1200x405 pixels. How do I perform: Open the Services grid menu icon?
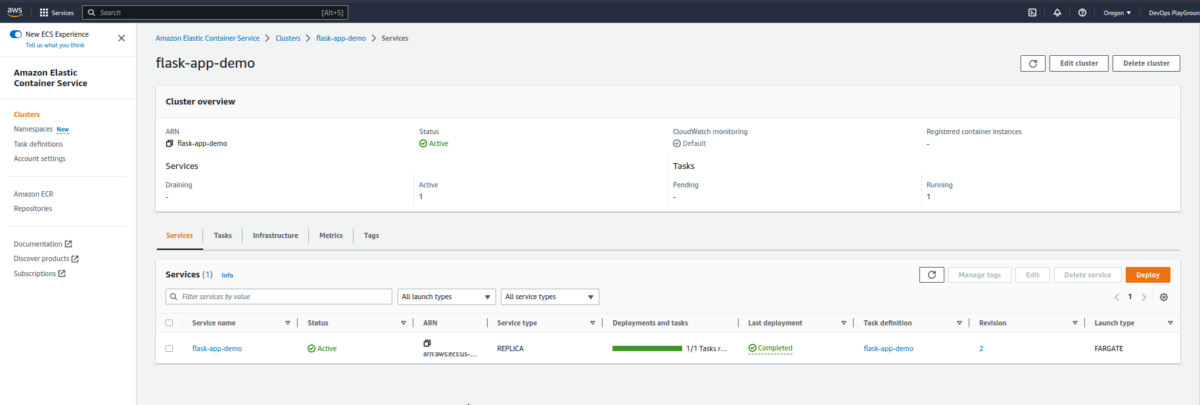[x=44, y=13]
